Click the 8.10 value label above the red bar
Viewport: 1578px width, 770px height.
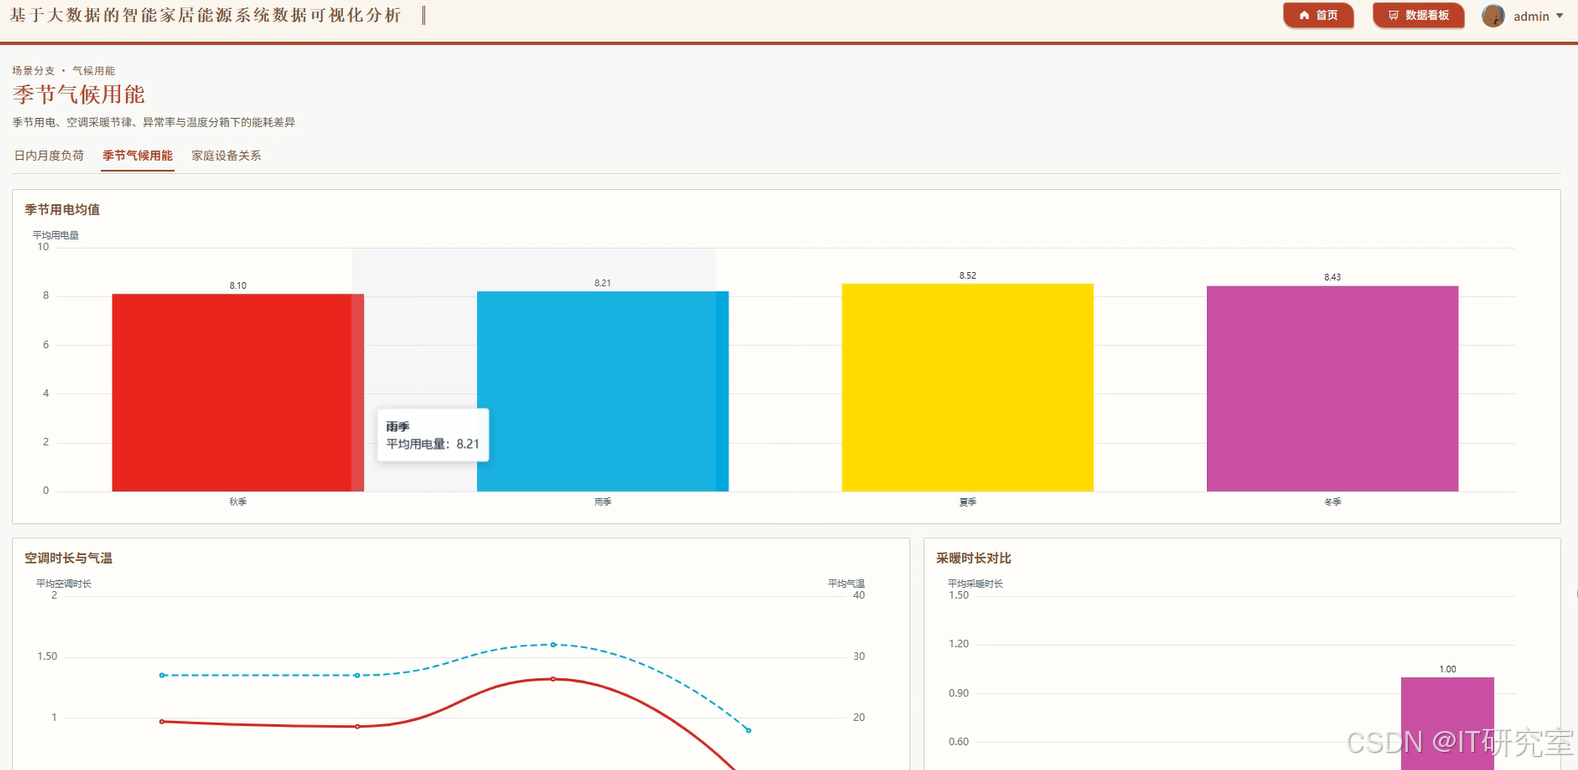tap(238, 286)
